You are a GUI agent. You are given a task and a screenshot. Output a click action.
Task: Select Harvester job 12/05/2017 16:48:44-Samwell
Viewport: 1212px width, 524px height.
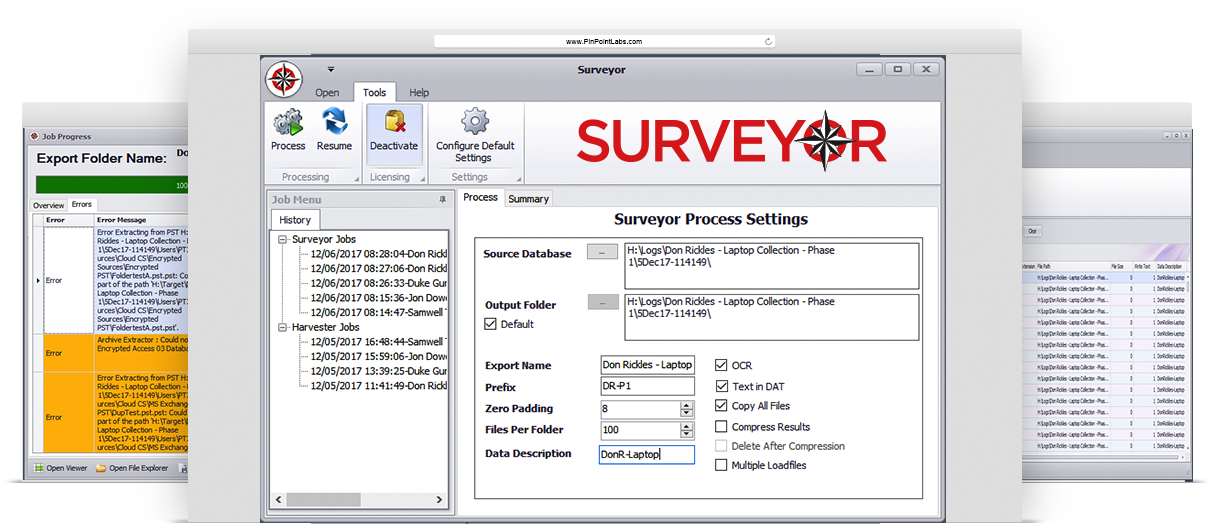point(378,342)
